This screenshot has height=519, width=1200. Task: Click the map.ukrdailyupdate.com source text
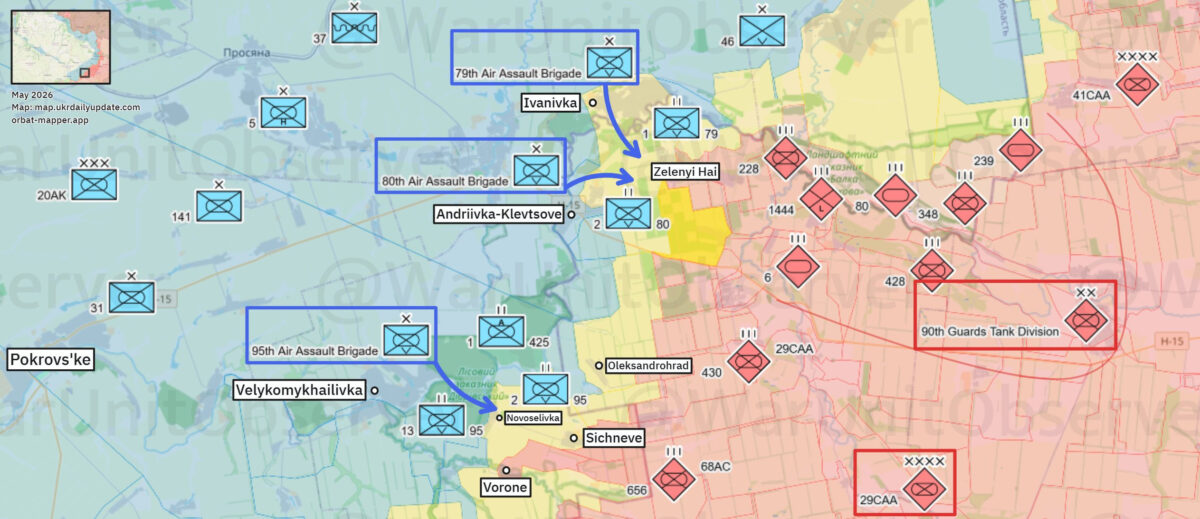click(76, 107)
